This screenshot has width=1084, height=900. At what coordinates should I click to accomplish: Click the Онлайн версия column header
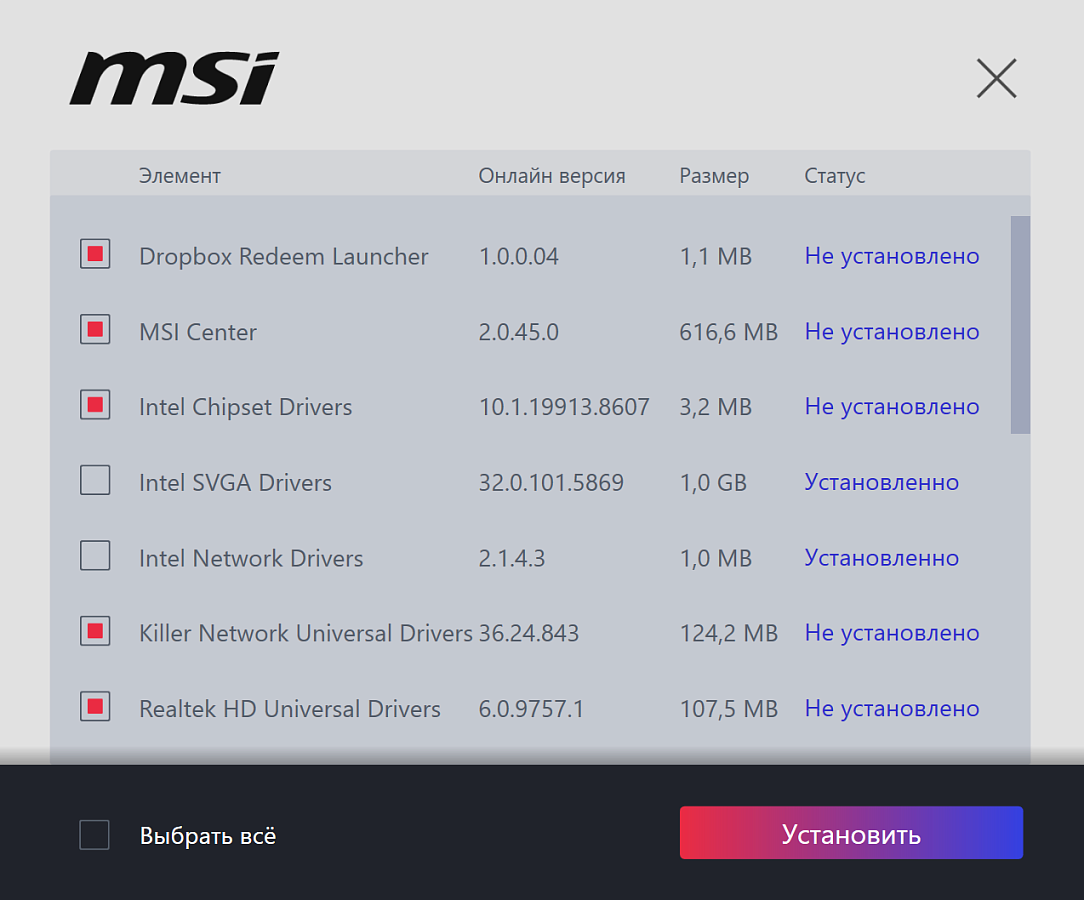click(x=552, y=176)
